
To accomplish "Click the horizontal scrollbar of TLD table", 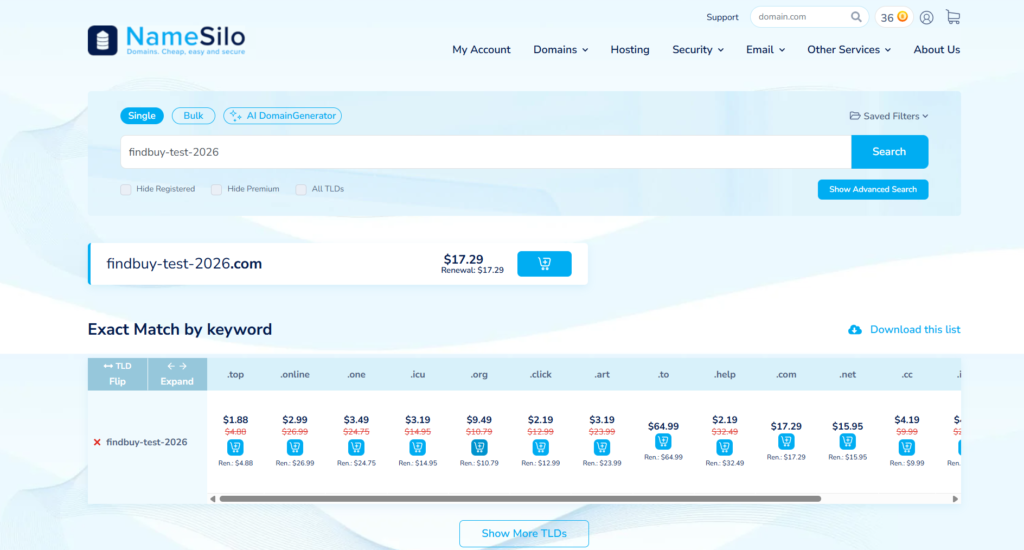I will [520, 499].
